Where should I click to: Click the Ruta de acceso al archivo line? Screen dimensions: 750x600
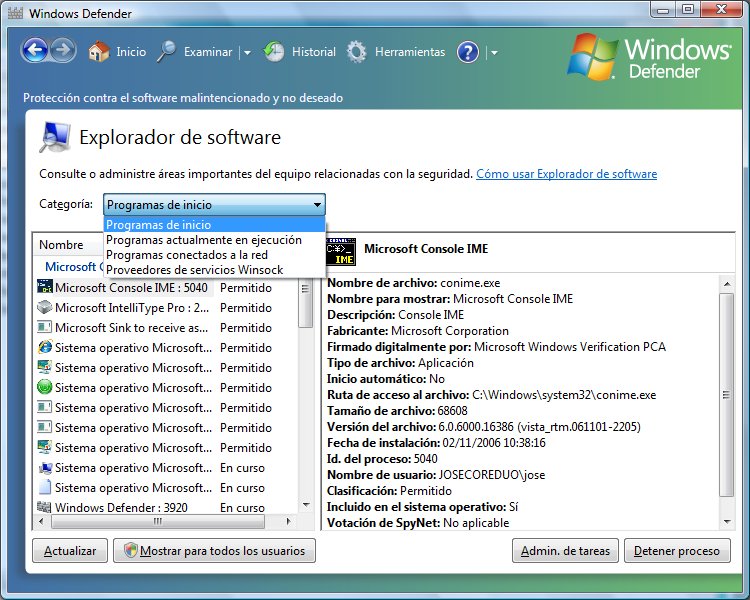[492, 395]
